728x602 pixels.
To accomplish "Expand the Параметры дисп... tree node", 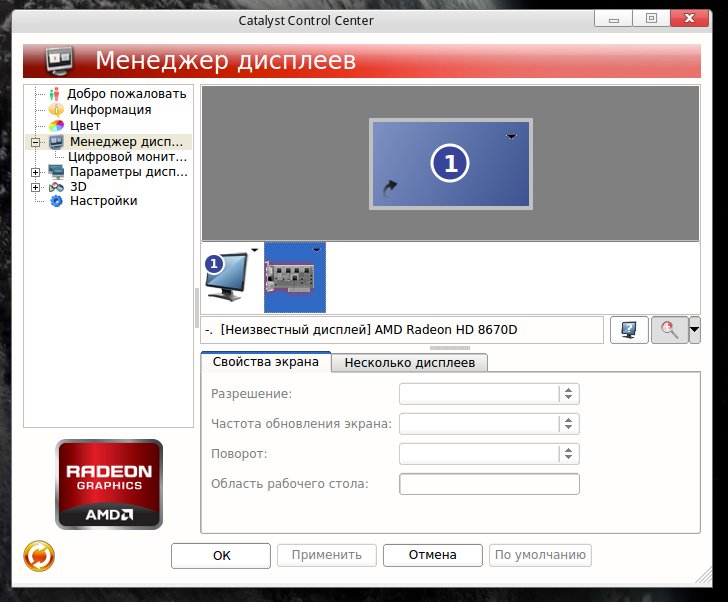I will 35,172.
